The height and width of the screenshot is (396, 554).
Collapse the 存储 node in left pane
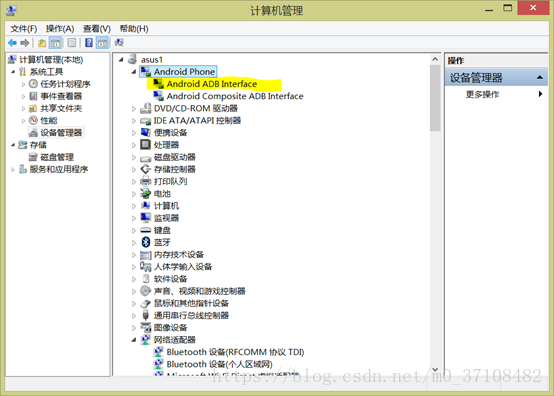click(13, 145)
